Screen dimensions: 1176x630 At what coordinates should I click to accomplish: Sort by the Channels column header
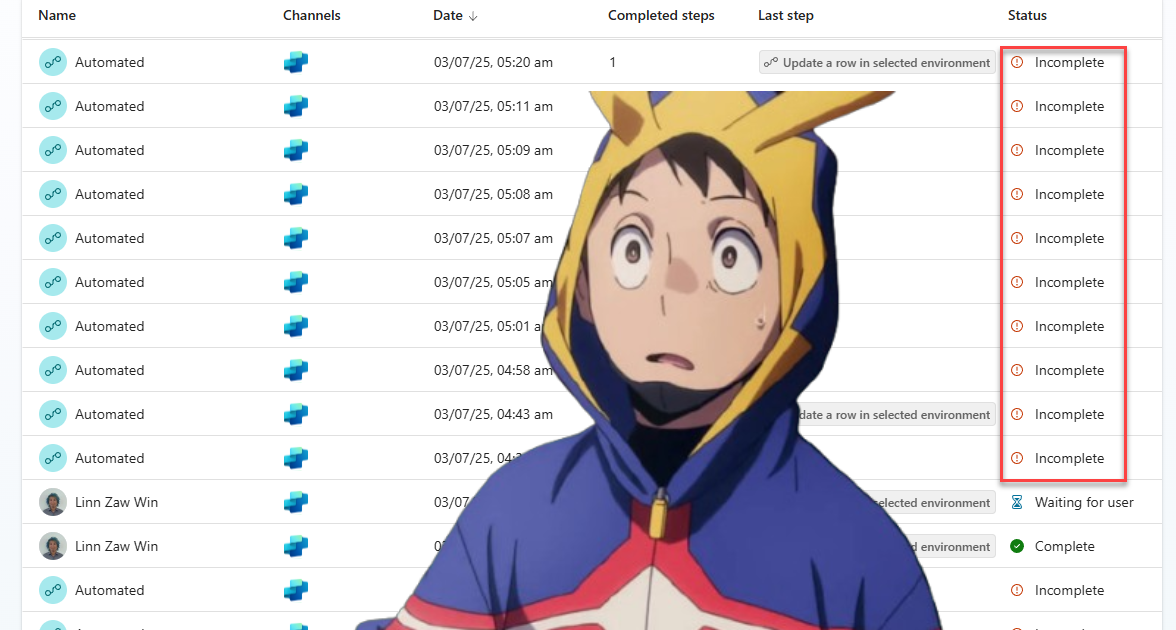point(311,15)
